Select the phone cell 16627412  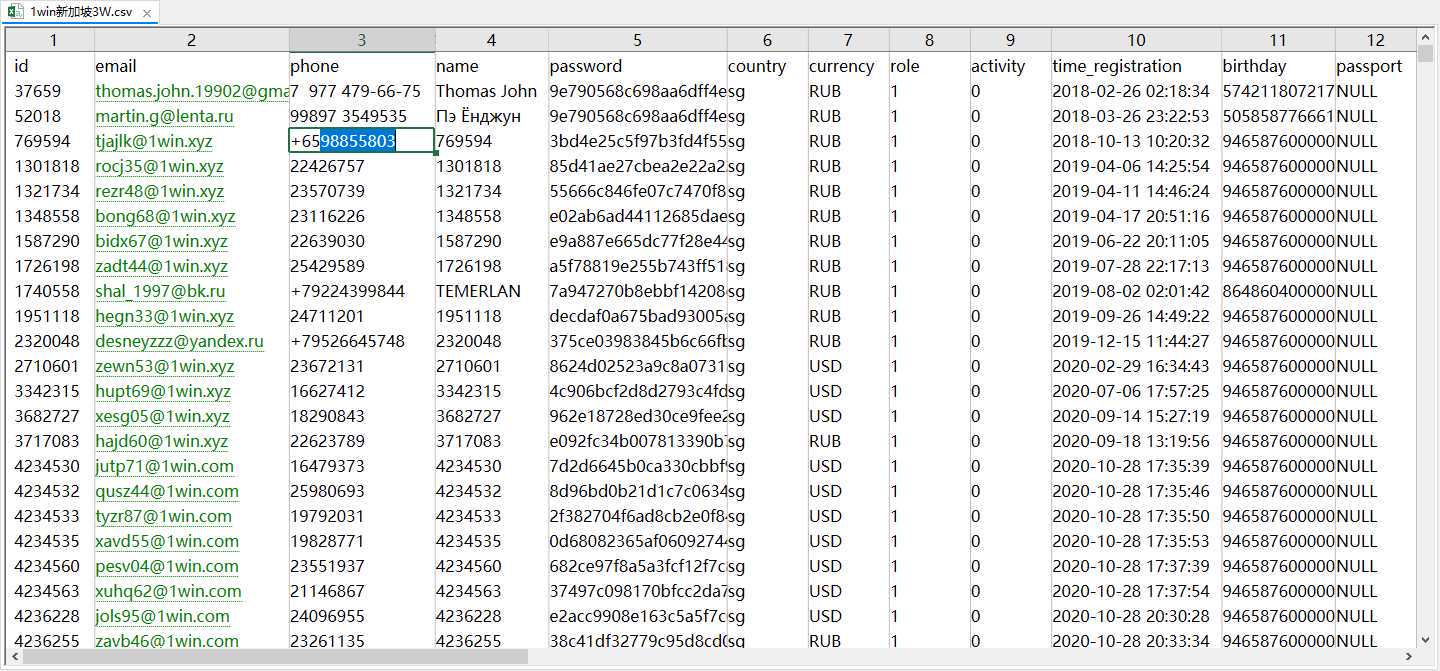tap(362, 391)
